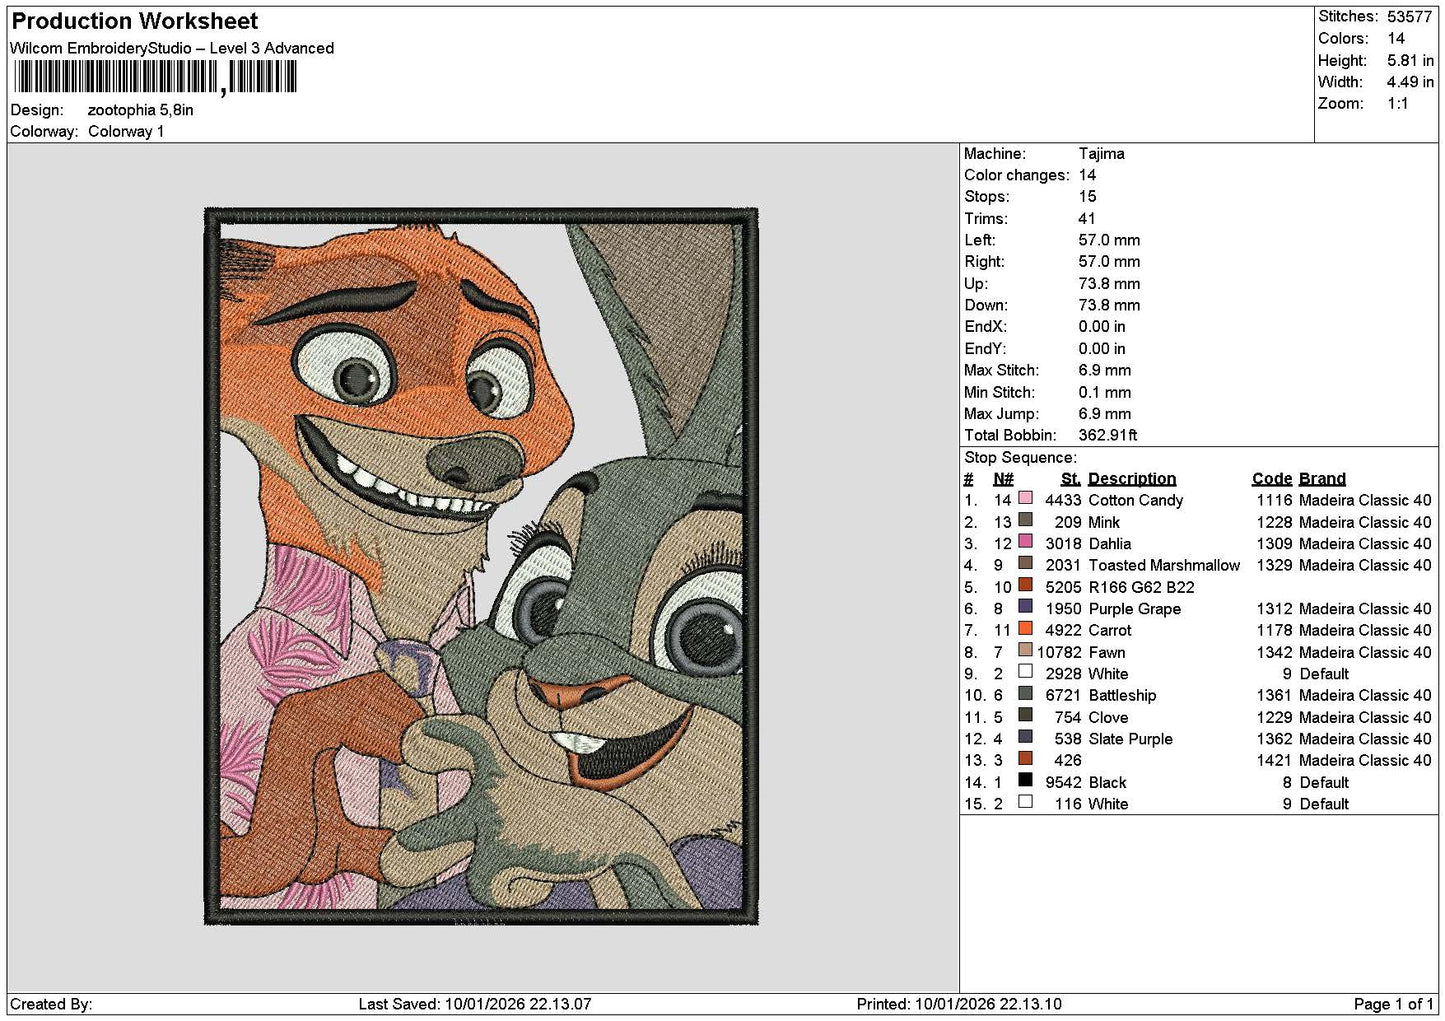Select the Battleship color swatch
The image size is (1445, 1021).
tap(1025, 693)
